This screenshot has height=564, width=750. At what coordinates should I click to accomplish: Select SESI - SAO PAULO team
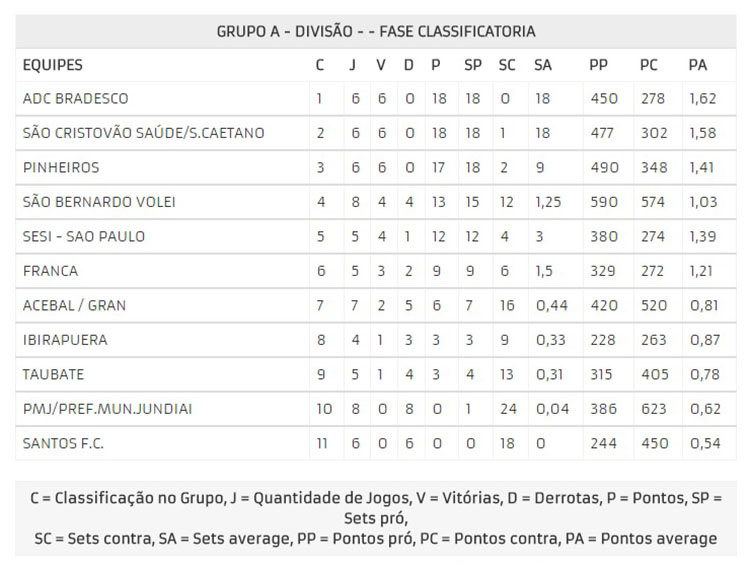(84, 236)
